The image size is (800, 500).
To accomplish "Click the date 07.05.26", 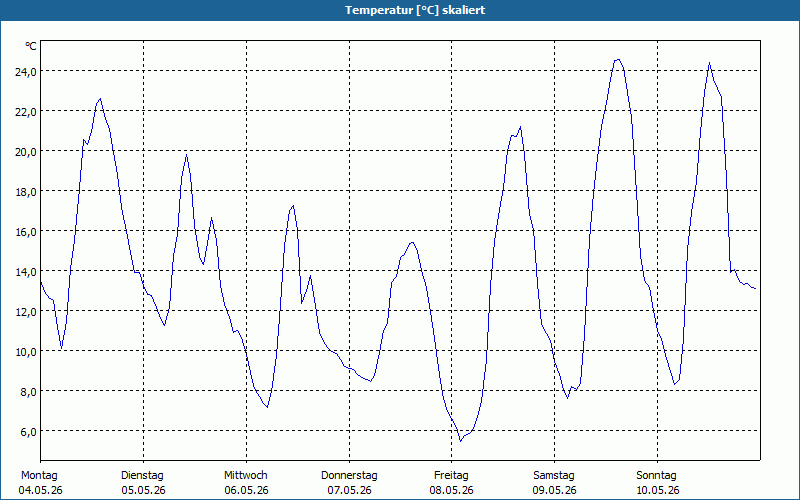I will (349, 490).
